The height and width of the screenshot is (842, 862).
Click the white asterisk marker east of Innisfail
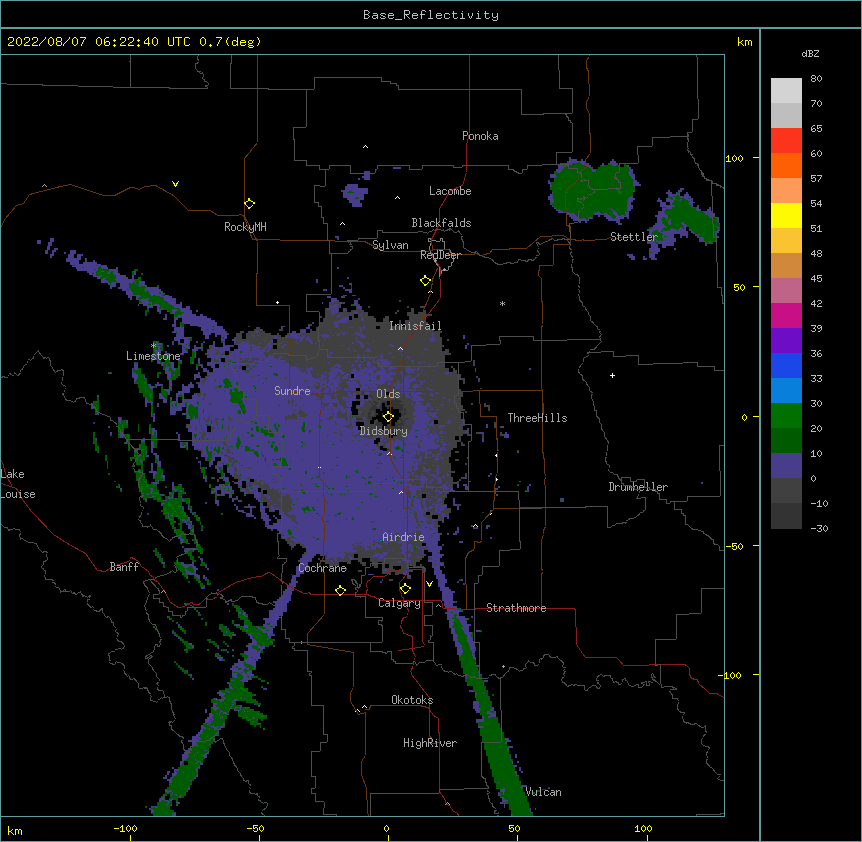(x=502, y=303)
